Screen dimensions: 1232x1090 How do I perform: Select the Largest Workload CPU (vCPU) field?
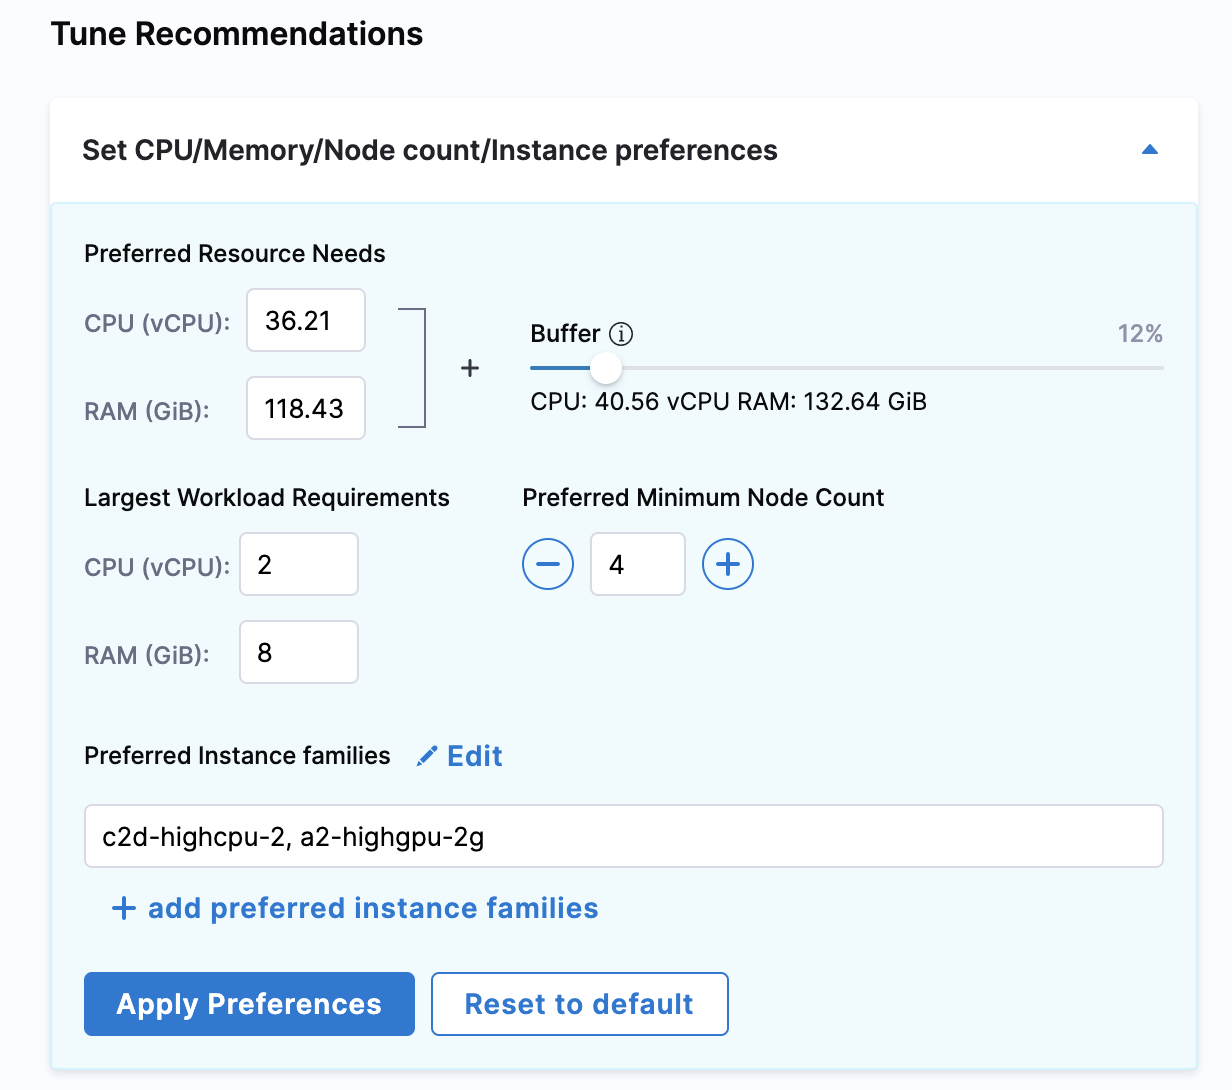[299, 564]
